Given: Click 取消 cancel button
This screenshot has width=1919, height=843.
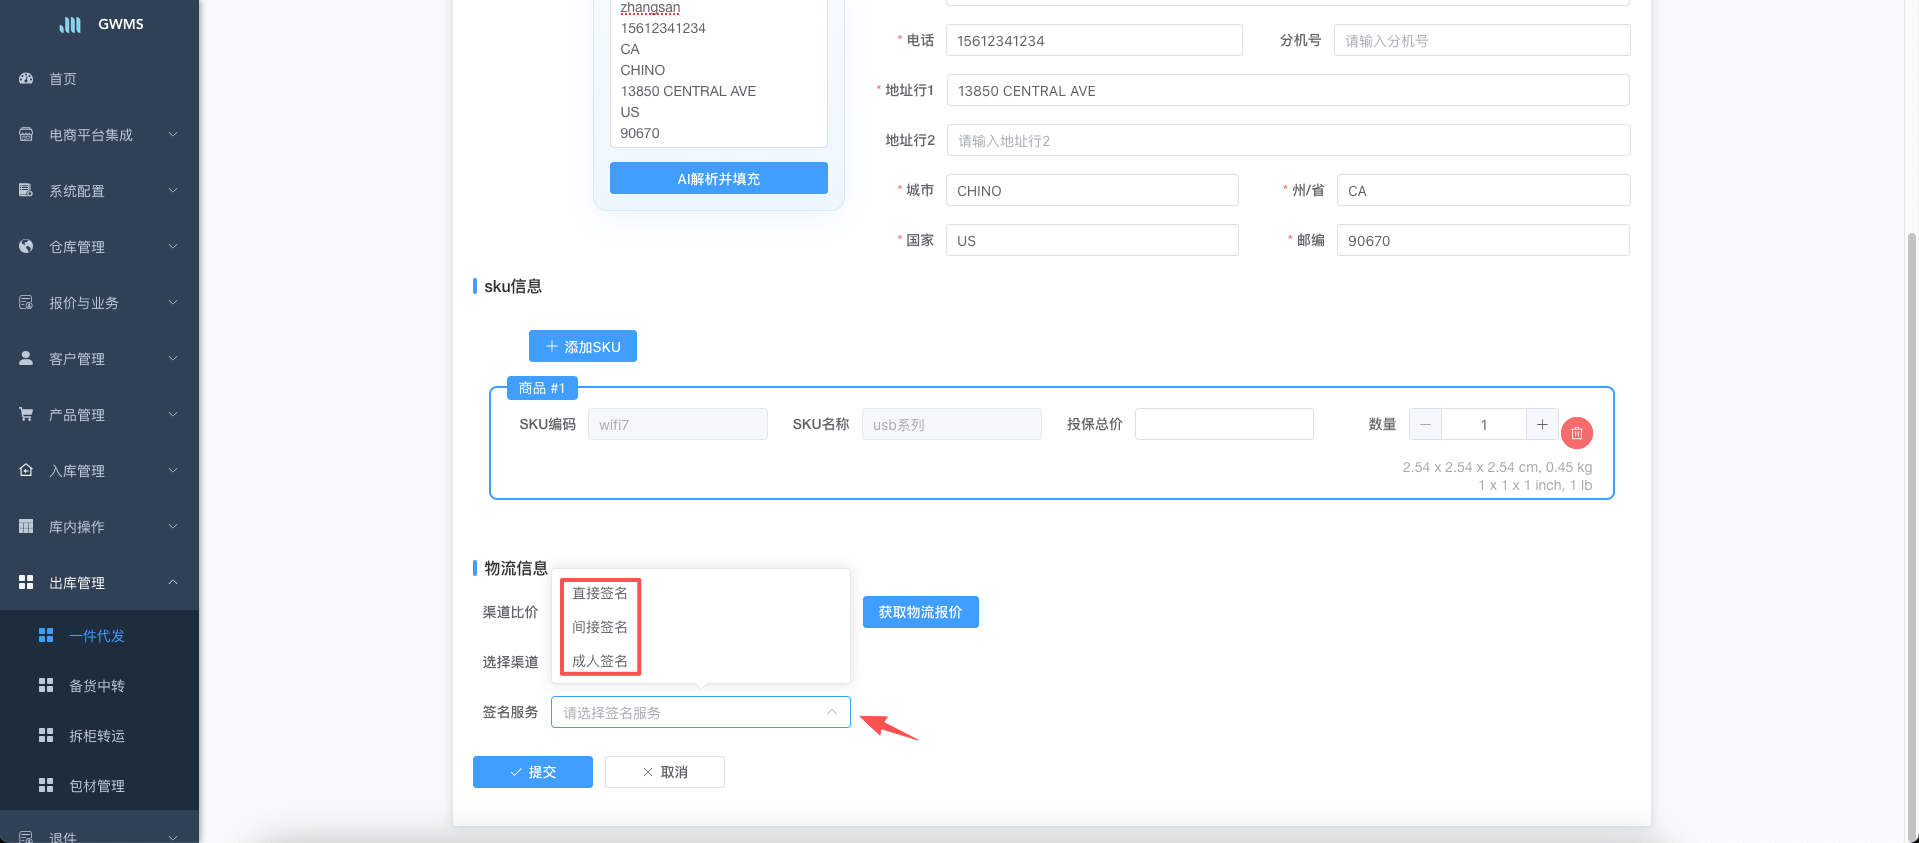Looking at the screenshot, I should pos(665,772).
